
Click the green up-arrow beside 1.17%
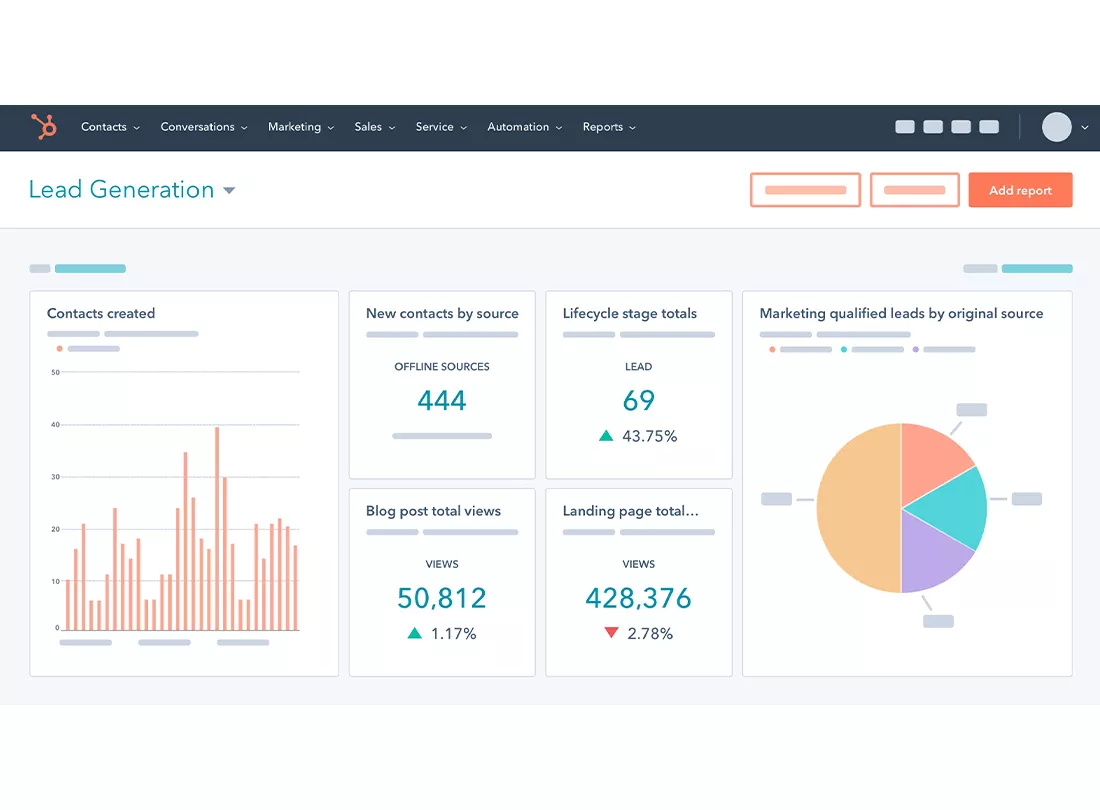tap(414, 633)
